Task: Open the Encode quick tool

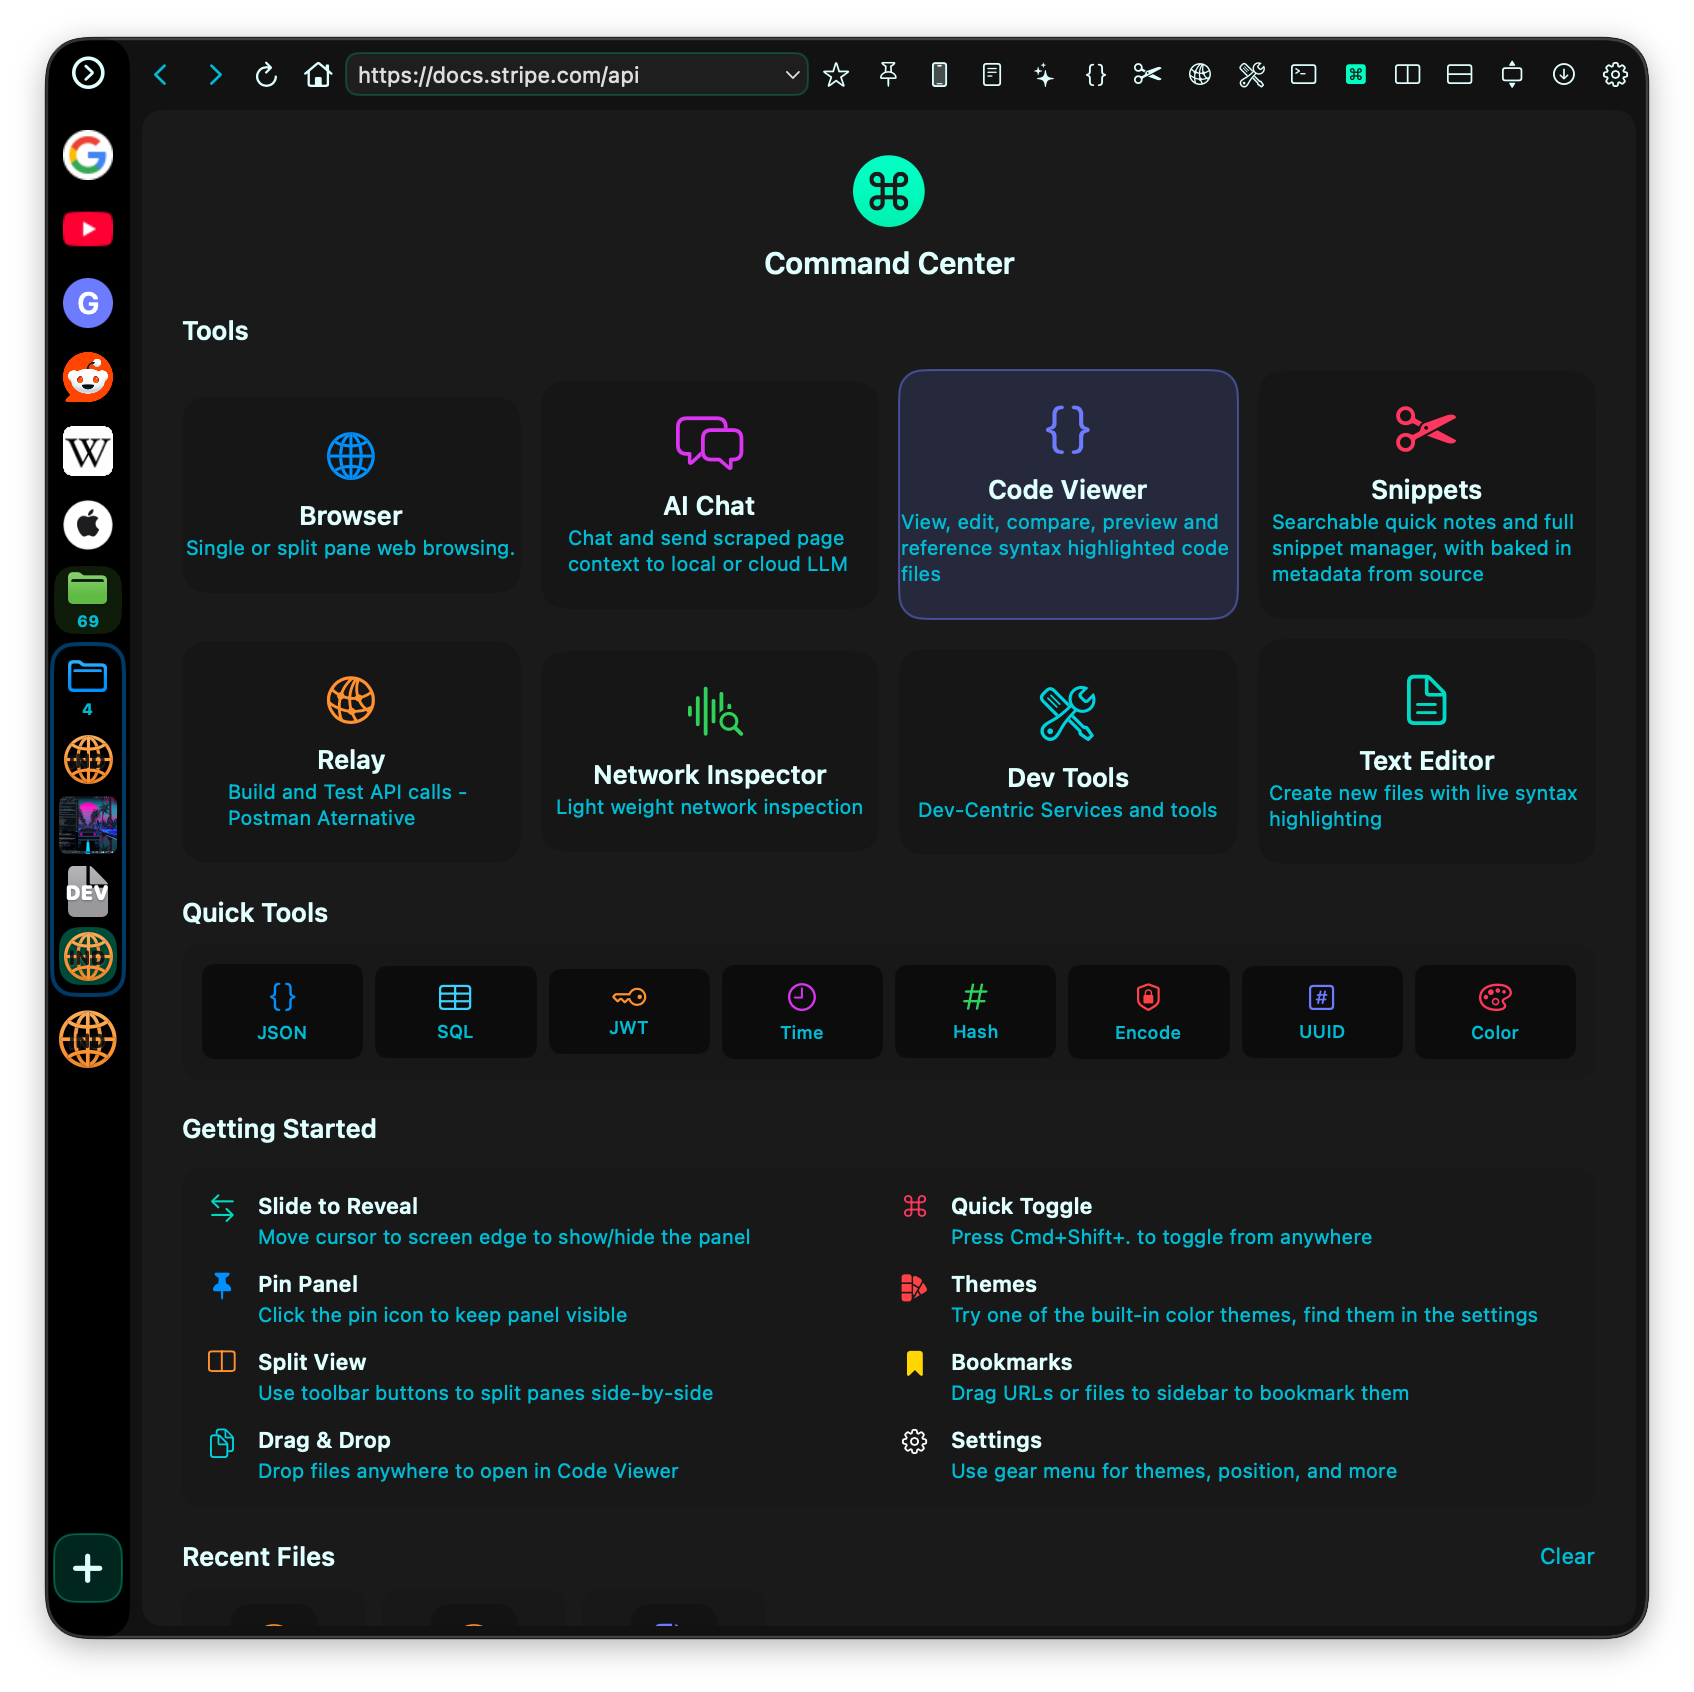Action: pos(1147,1011)
